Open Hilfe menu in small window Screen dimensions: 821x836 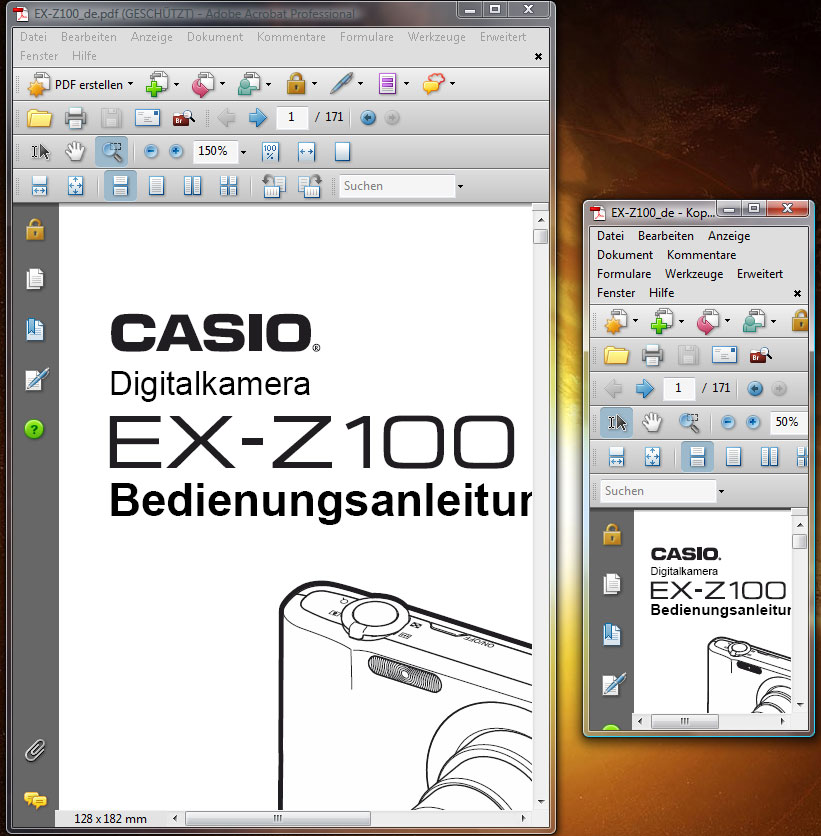coord(662,293)
